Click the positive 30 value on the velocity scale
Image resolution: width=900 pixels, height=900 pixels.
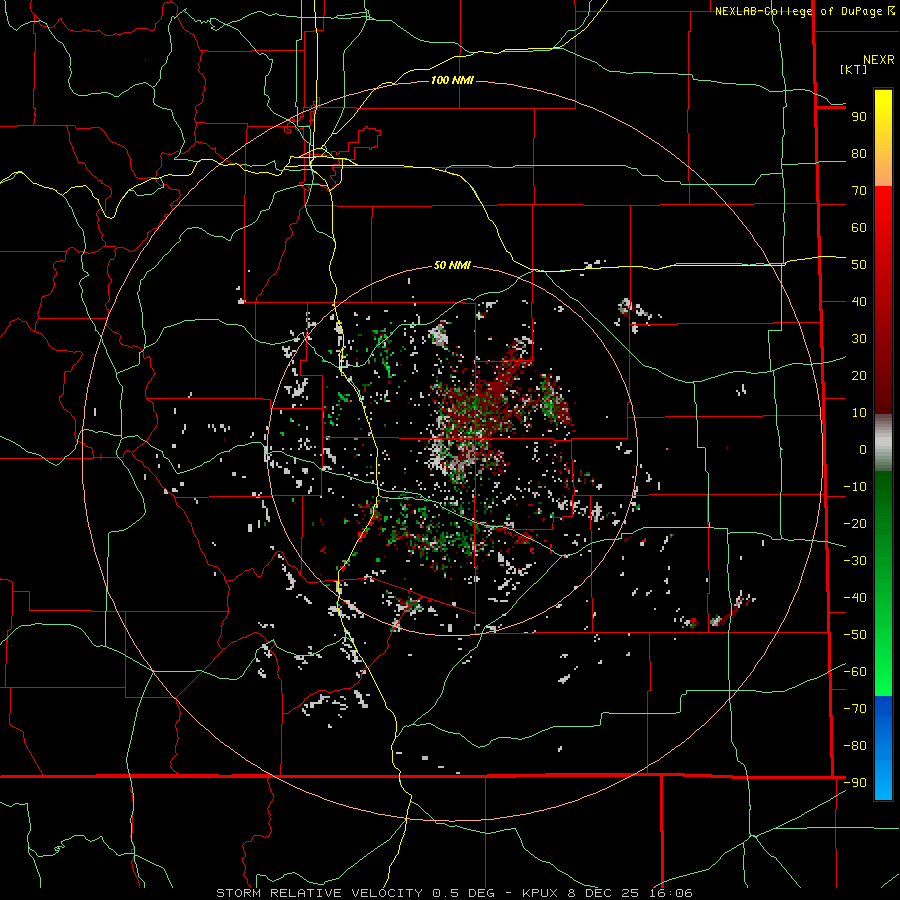click(x=859, y=339)
